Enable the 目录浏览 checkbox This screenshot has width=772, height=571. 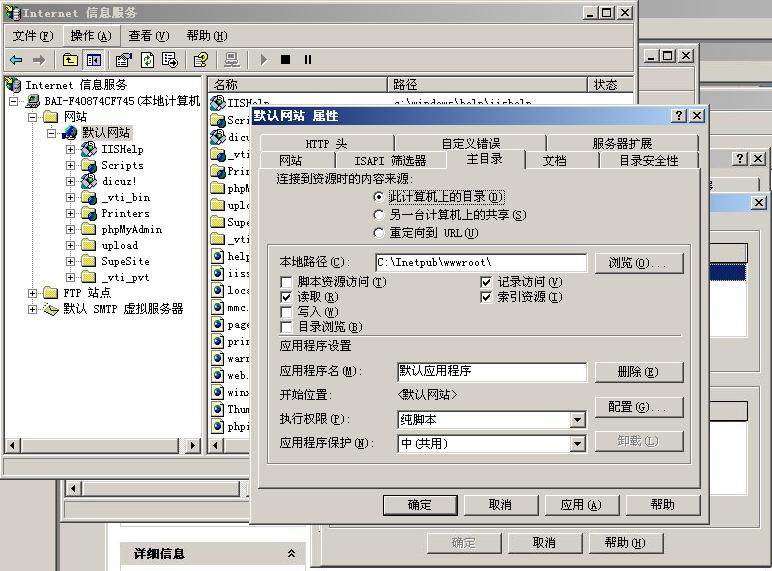click(286, 327)
